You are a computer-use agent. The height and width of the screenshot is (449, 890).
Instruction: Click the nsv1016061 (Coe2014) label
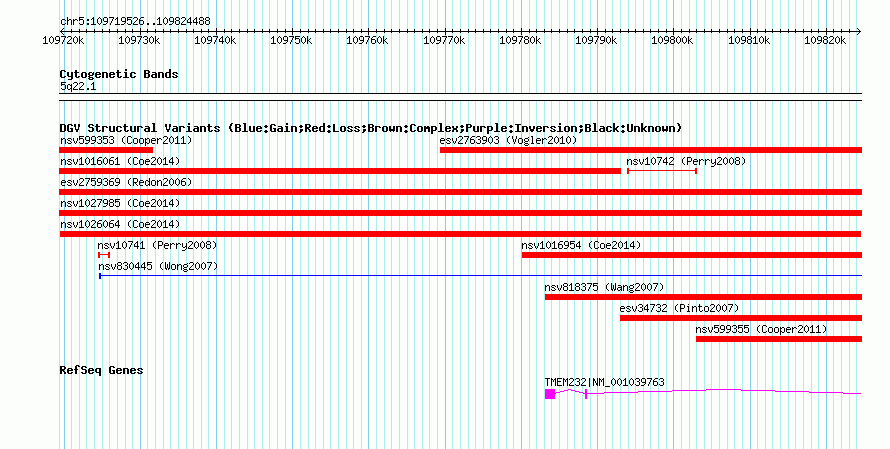[x=120, y=161]
